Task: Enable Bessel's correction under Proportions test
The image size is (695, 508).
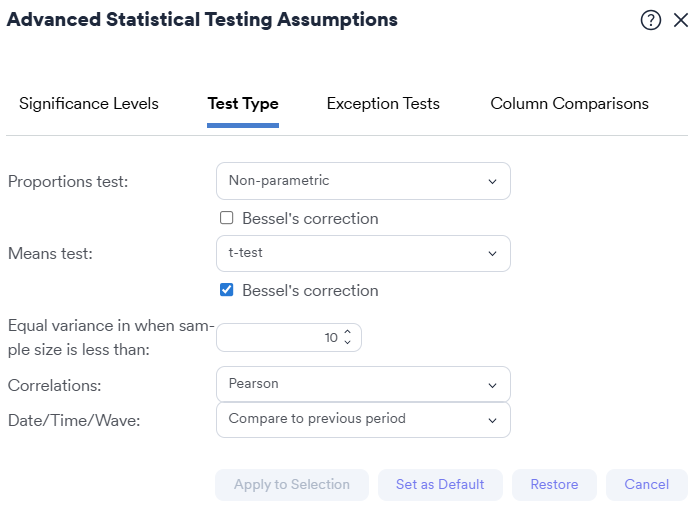Action: click(227, 218)
